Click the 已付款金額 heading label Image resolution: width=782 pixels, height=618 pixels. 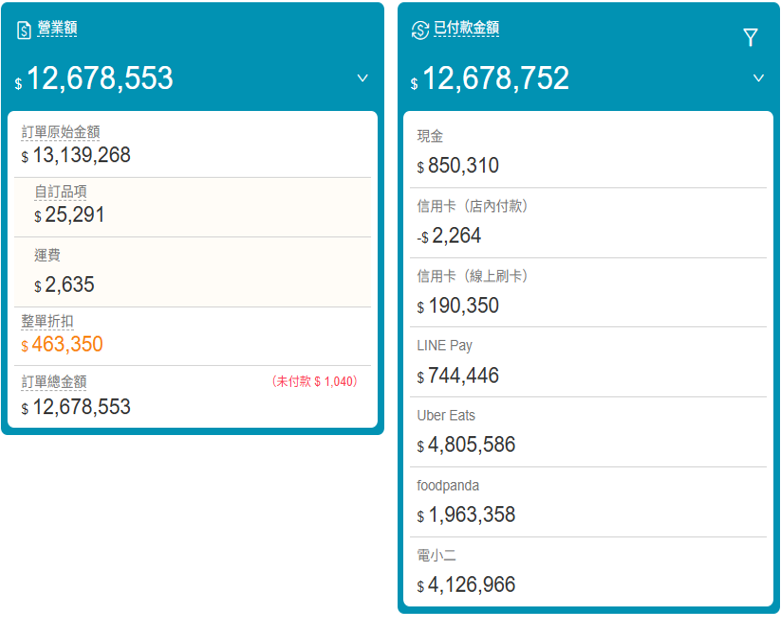click(466, 29)
